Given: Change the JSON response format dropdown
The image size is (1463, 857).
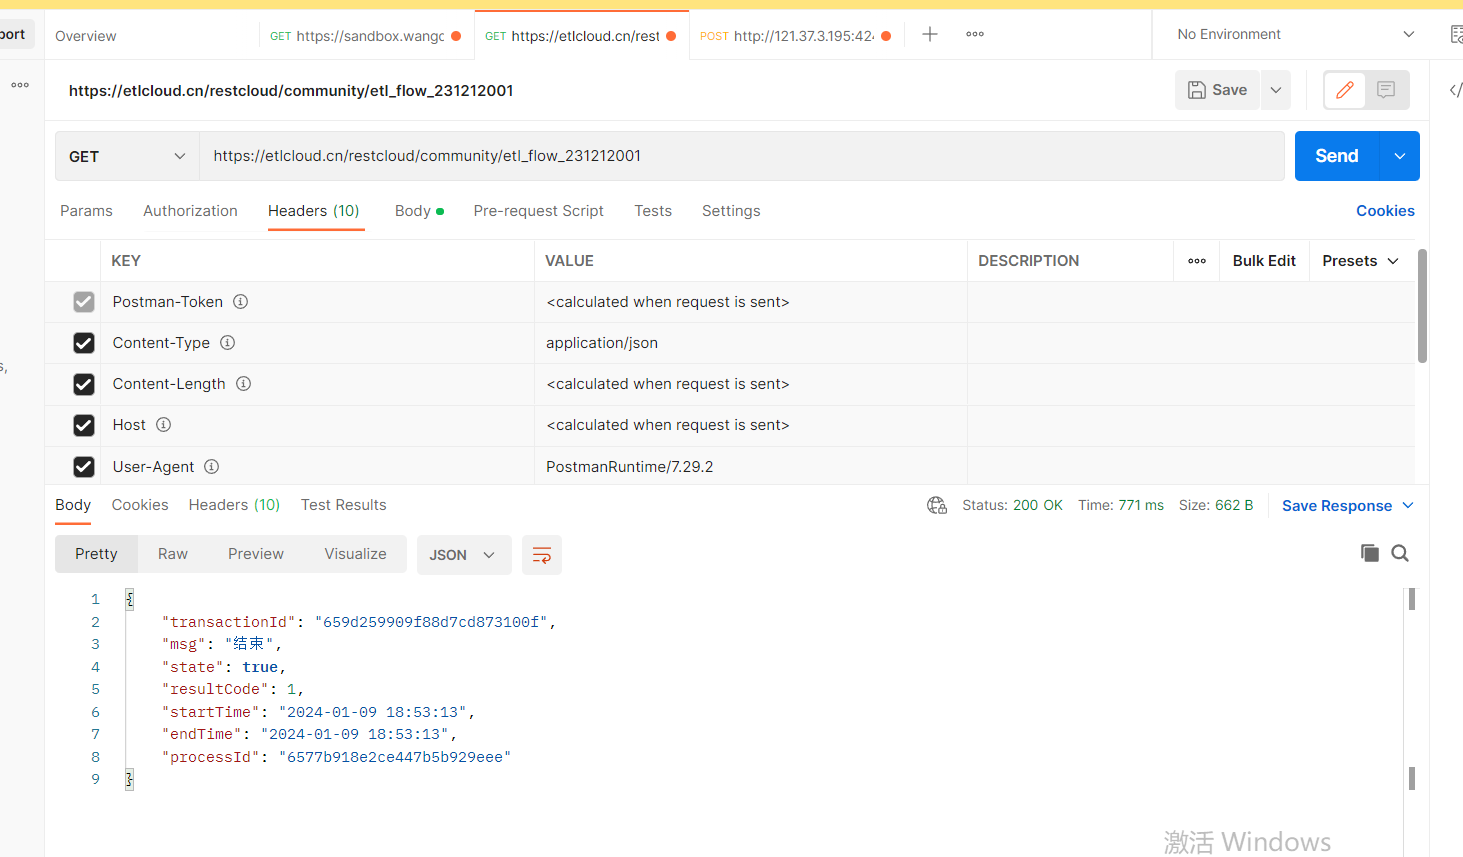Looking at the screenshot, I should click(464, 555).
